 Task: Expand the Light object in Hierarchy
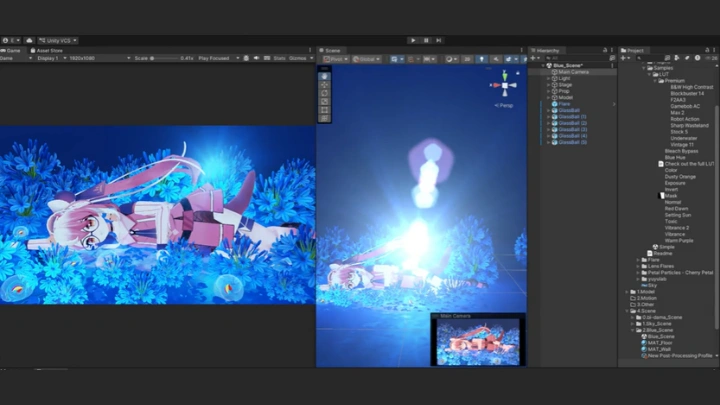point(548,79)
